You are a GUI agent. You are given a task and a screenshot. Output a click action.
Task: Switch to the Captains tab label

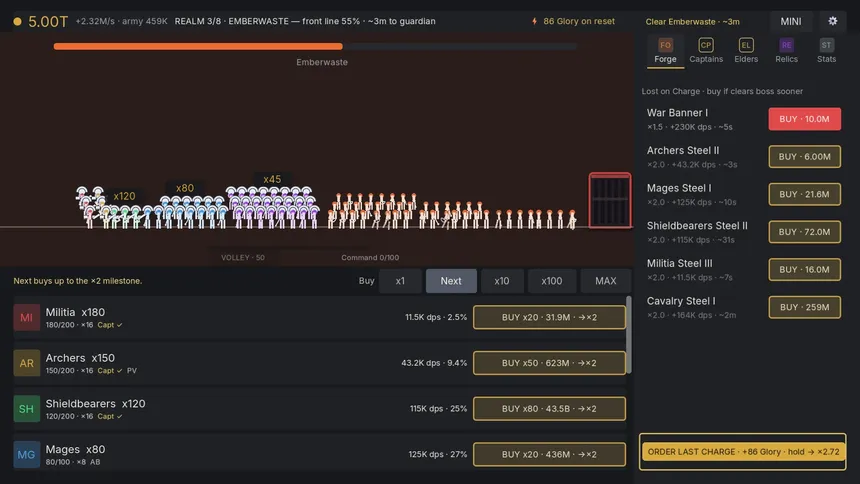tap(706, 59)
